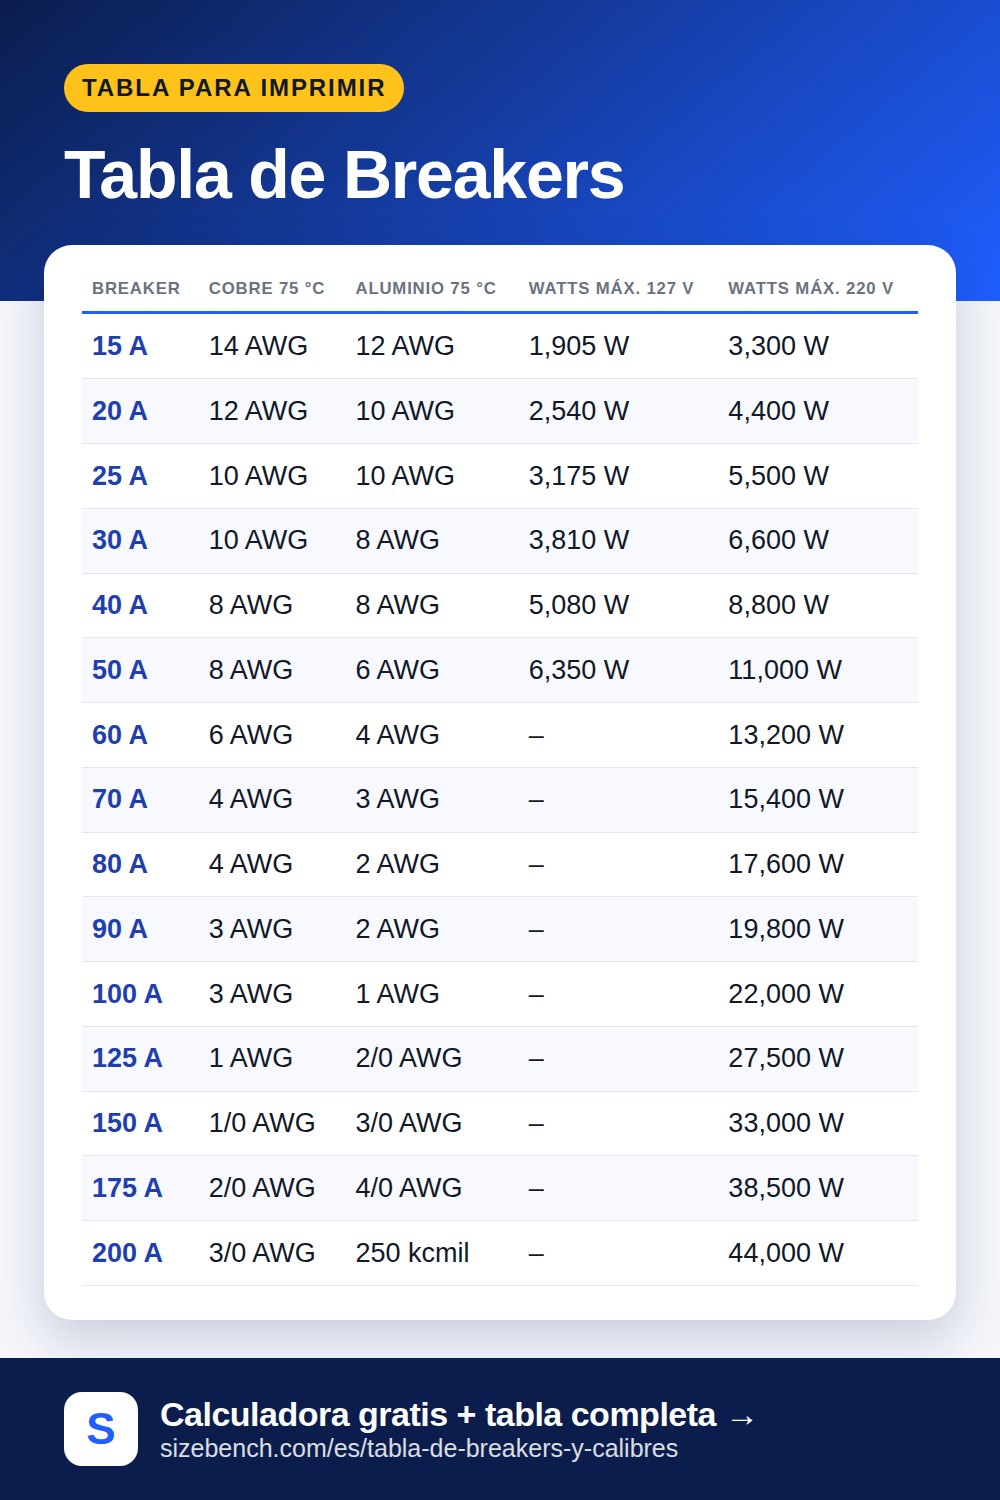Click the "3,175 W" value
The image size is (1000, 1500).
coord(579,476)
